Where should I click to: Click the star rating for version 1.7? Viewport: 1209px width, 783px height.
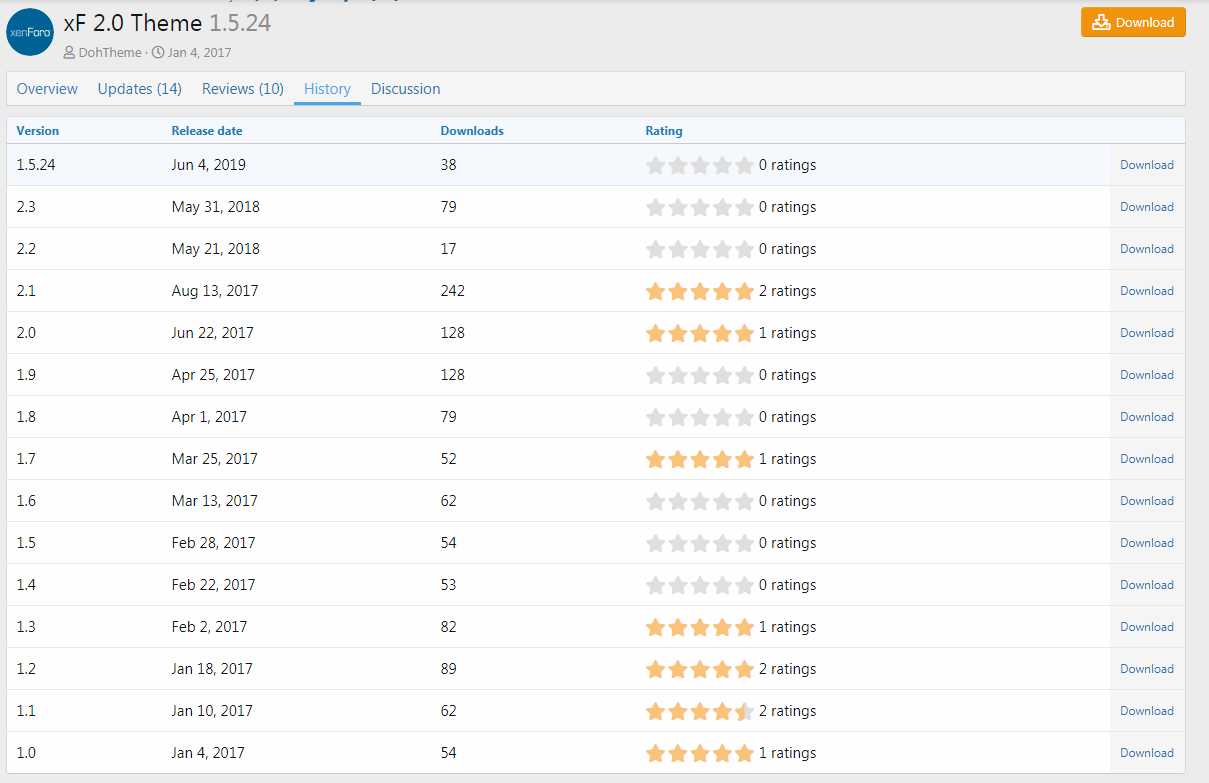700,459
